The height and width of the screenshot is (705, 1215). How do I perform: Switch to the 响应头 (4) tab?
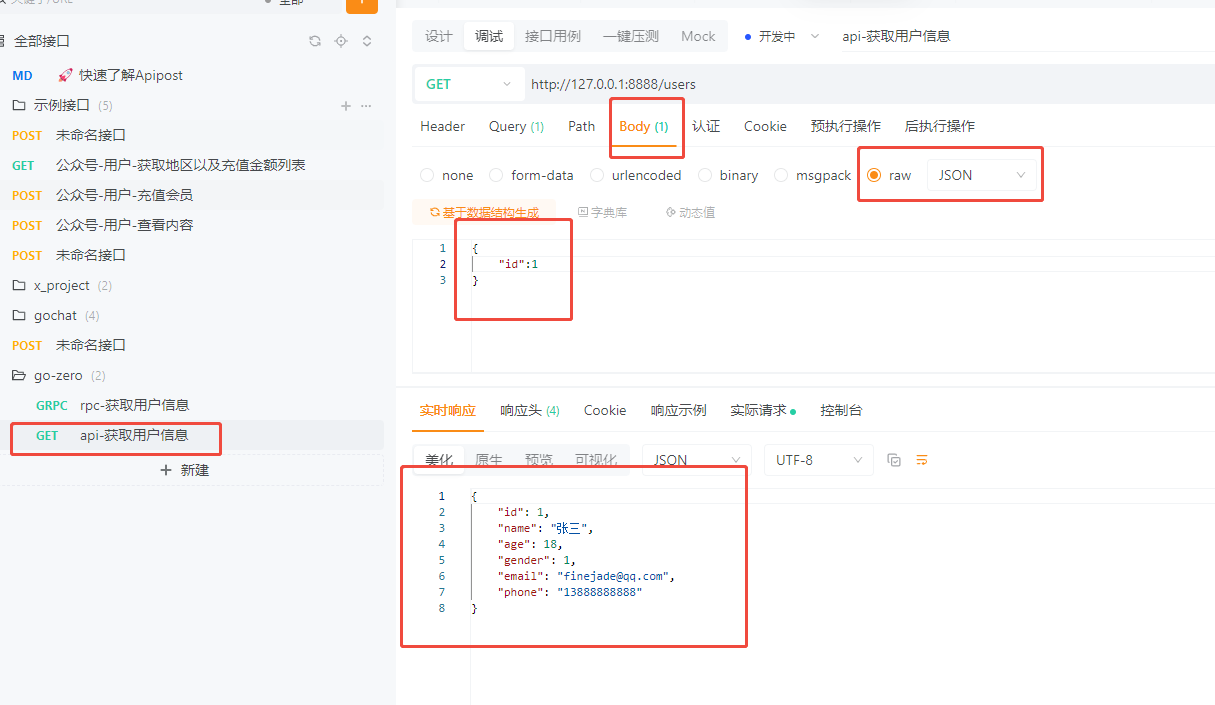tap(530, 410)
